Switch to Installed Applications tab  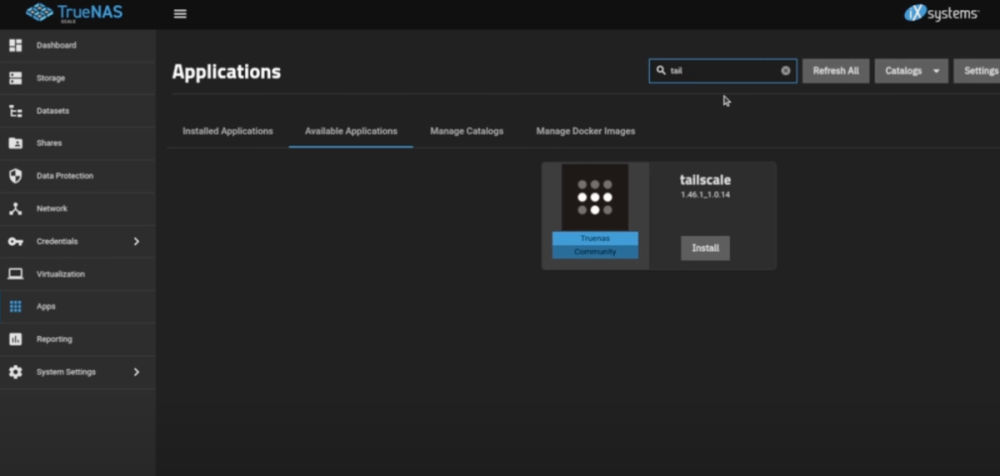[227, 131]
